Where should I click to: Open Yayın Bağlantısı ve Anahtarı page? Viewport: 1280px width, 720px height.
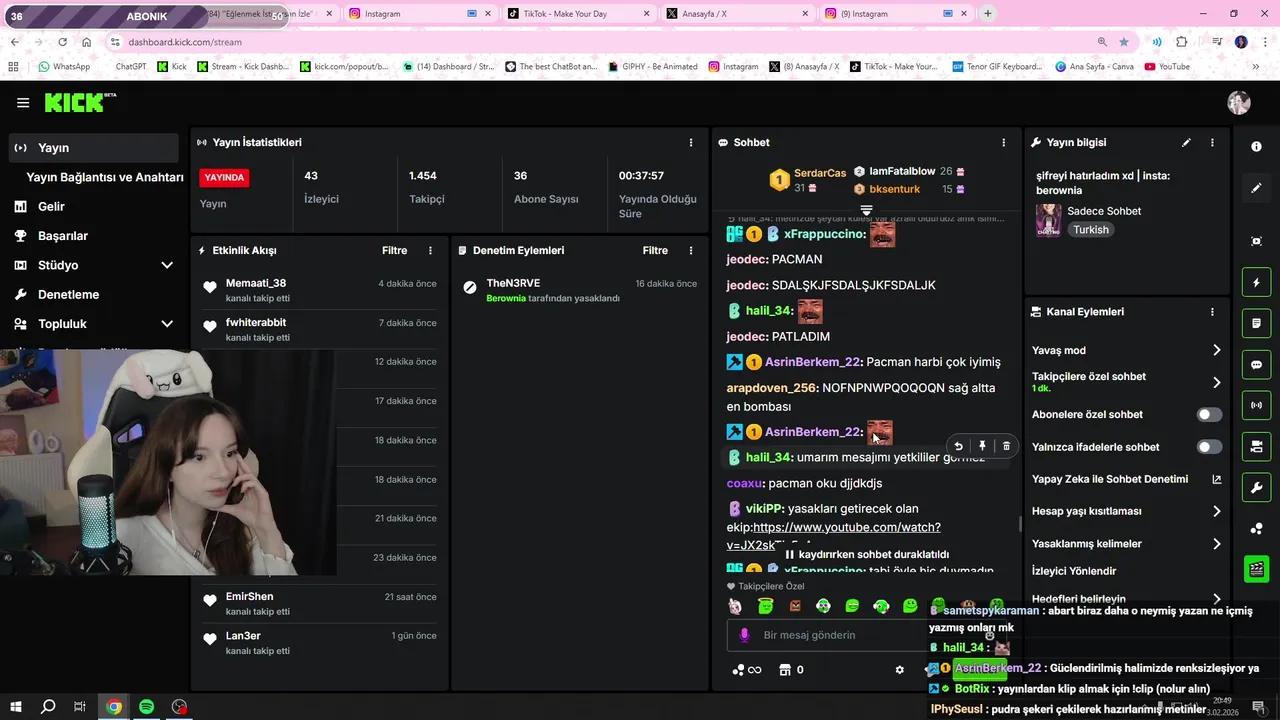click(x=105, y=177)
